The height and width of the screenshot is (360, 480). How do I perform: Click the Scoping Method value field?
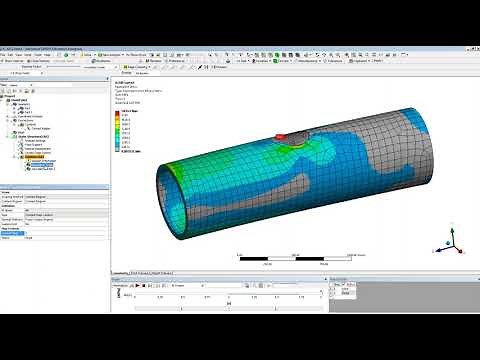(x=67, y=197)
